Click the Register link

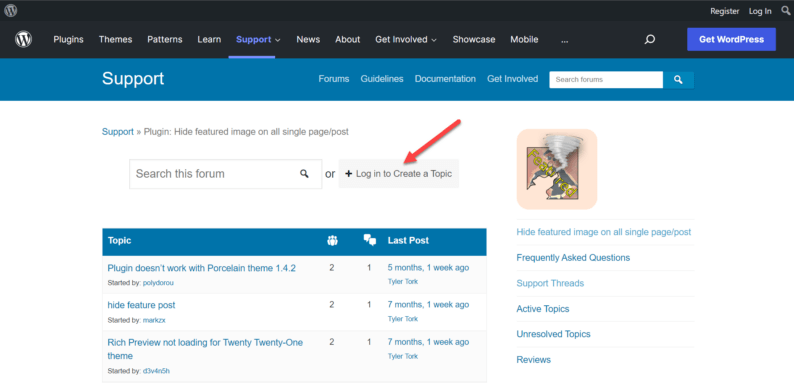pyautogui.click(x=725, y=11)
